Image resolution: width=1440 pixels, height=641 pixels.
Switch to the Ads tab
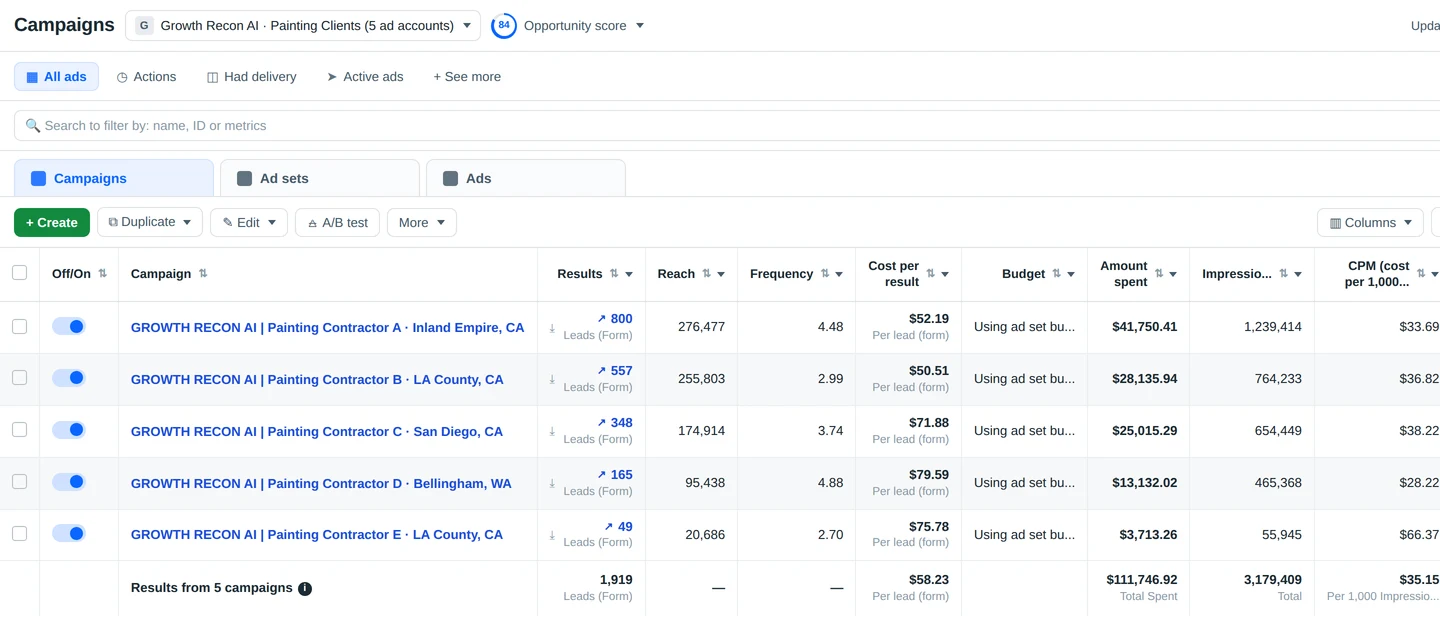pyautogui.click(x=526, y=178)
